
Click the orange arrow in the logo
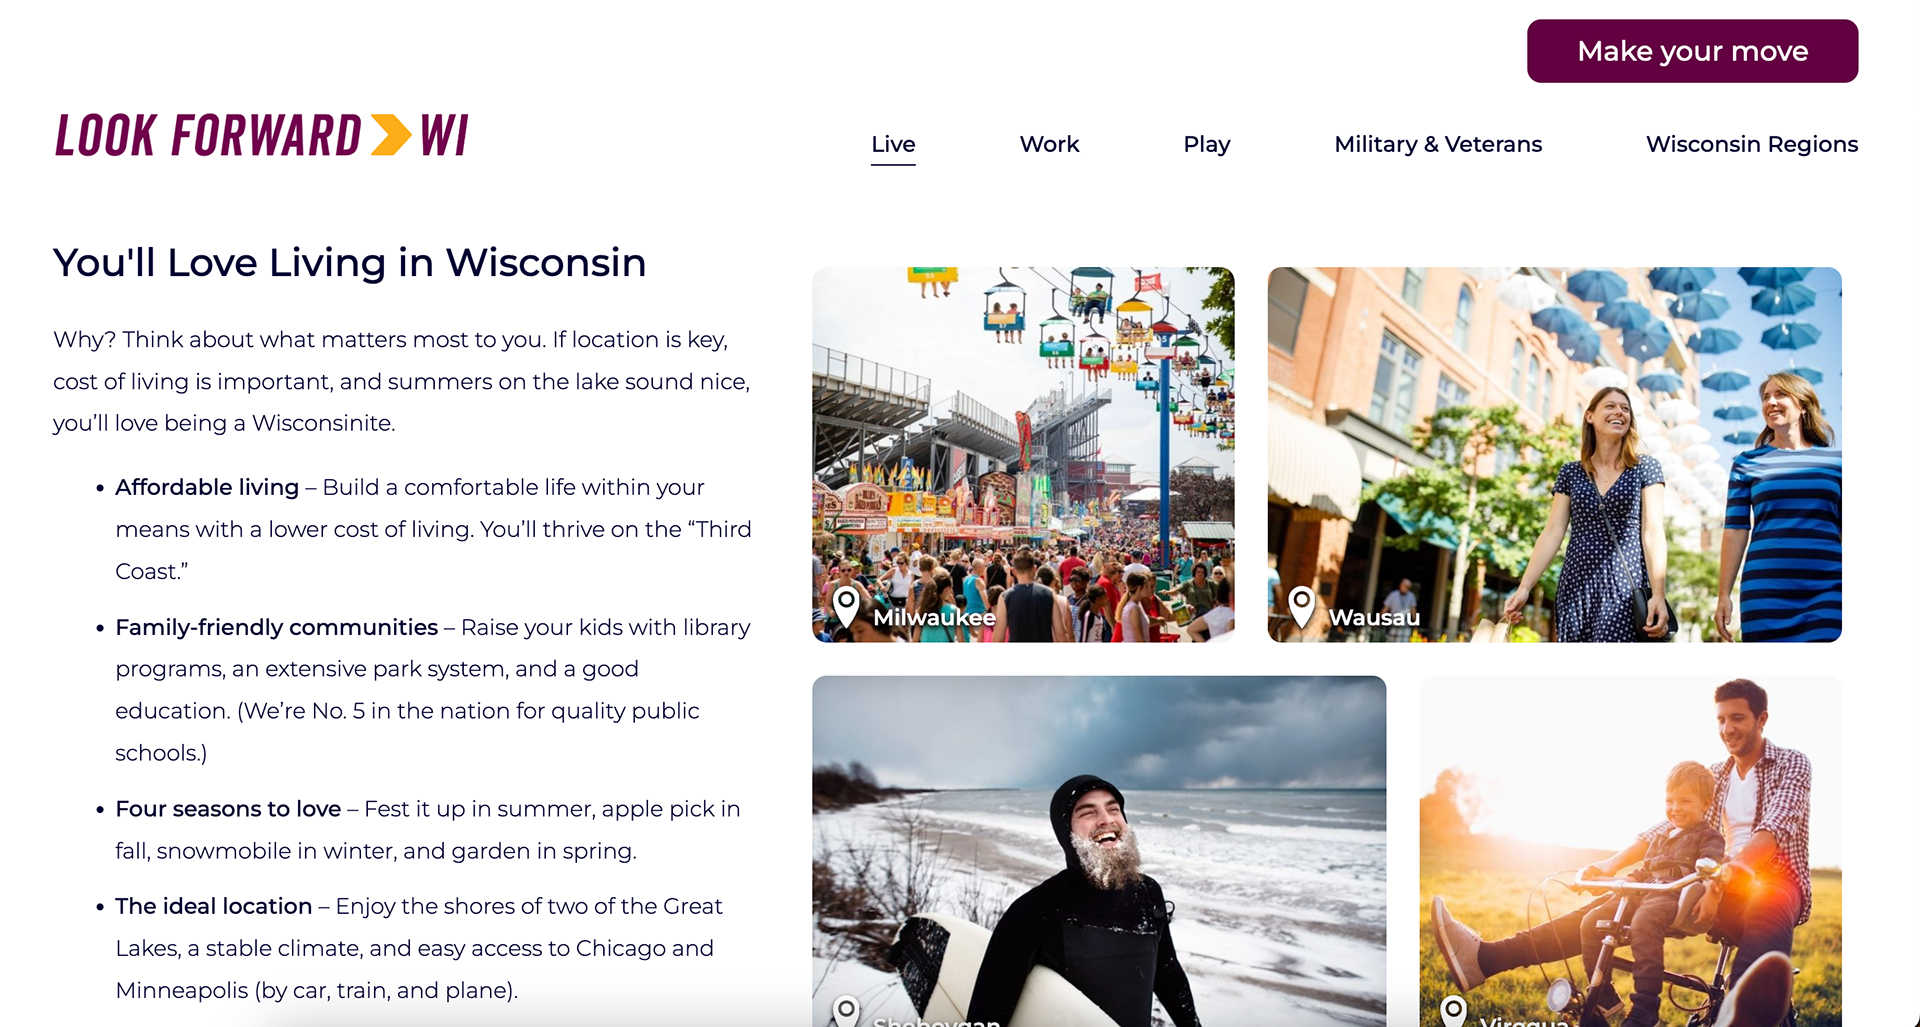(391, 135)
